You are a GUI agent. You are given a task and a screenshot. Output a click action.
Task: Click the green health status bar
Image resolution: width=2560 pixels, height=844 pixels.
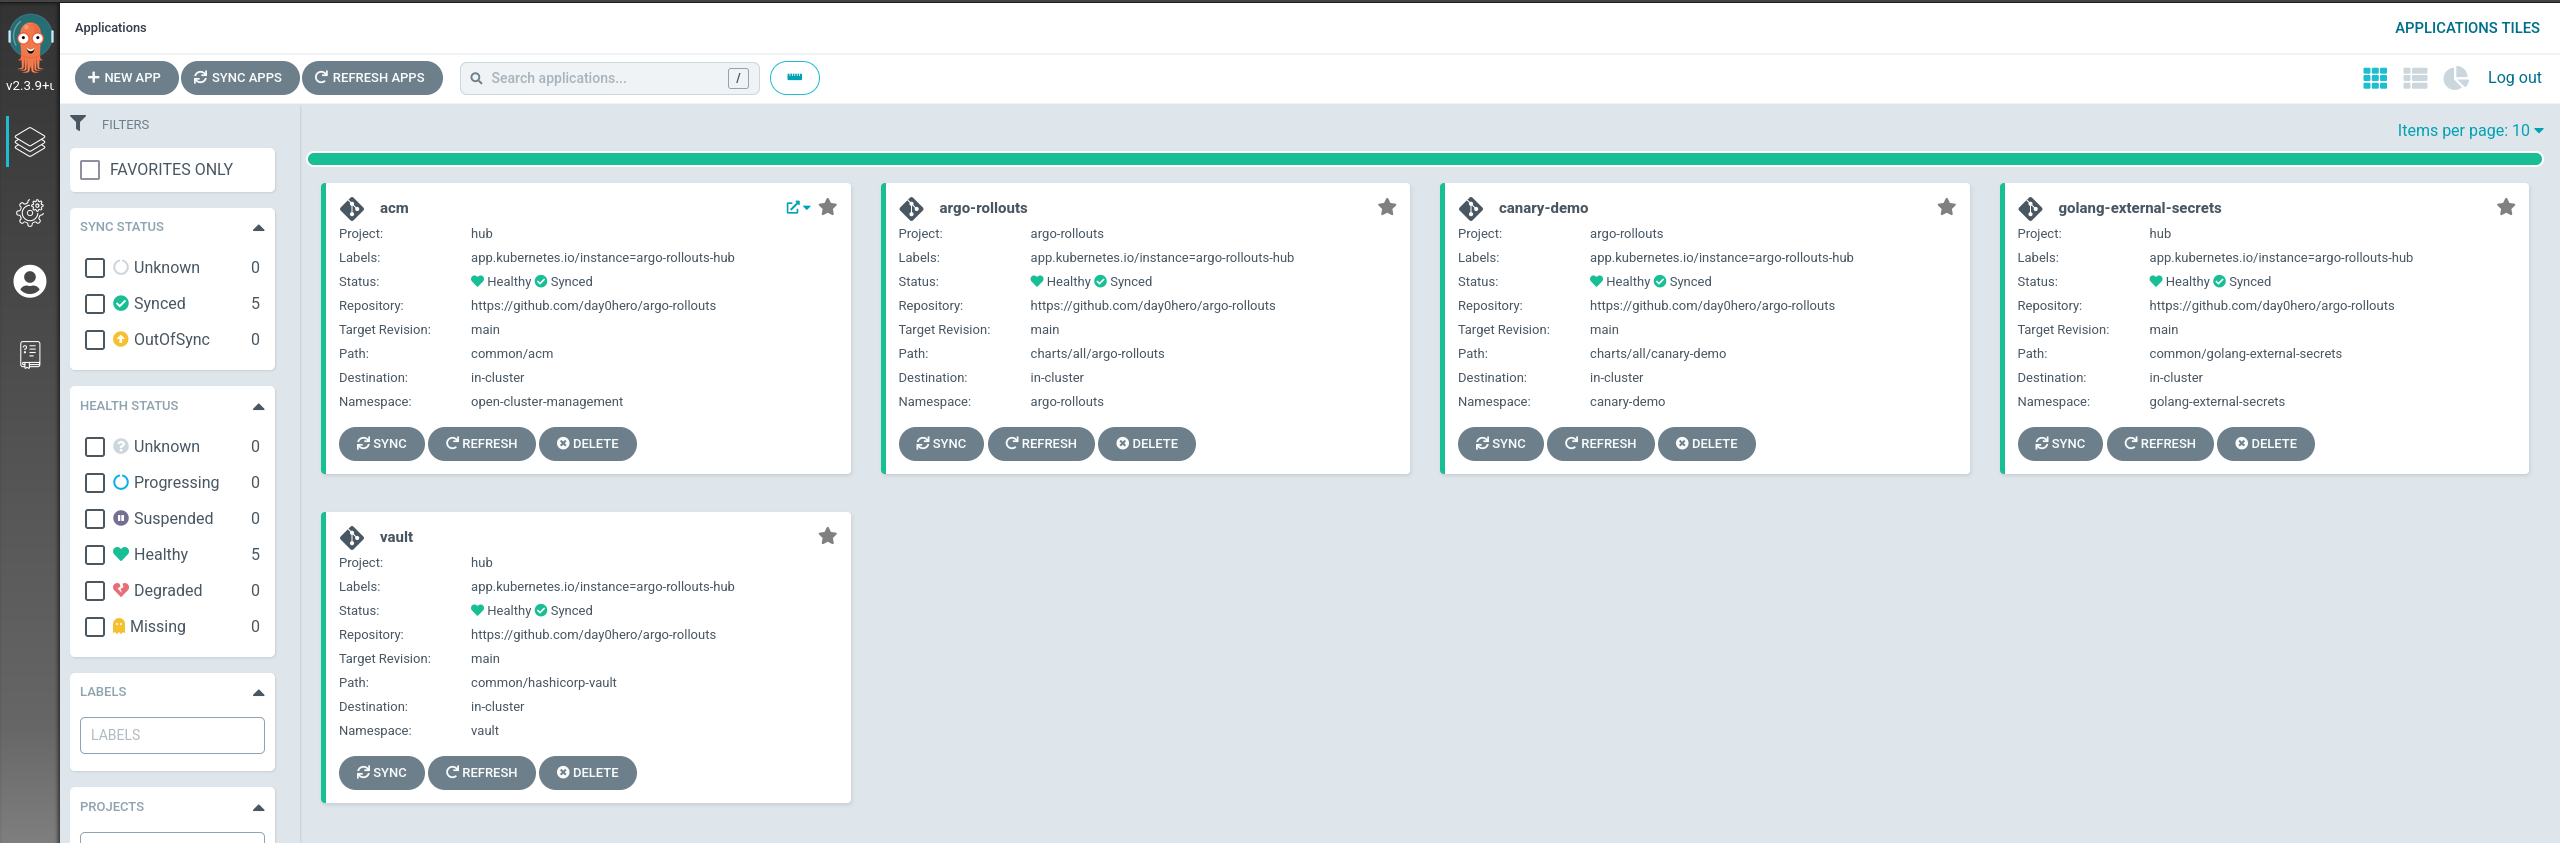tap(1424, 159)
